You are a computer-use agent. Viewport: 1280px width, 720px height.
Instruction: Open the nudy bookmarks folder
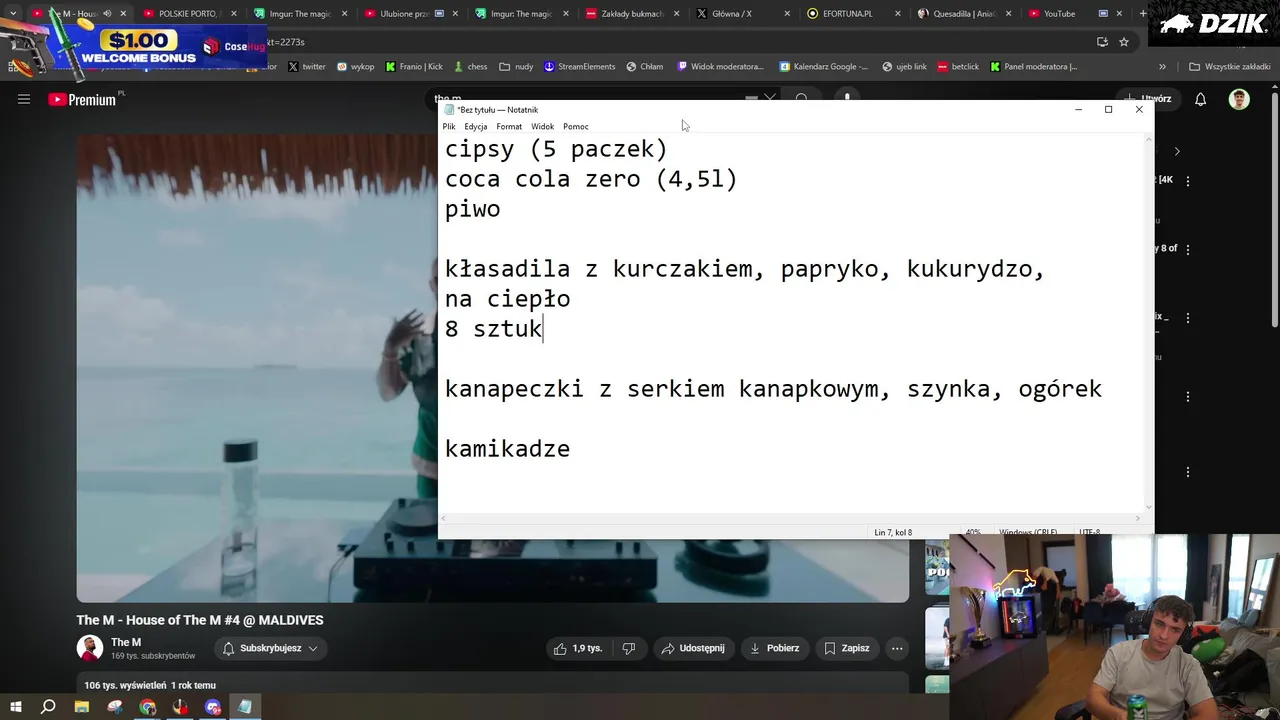coord(517,67)
